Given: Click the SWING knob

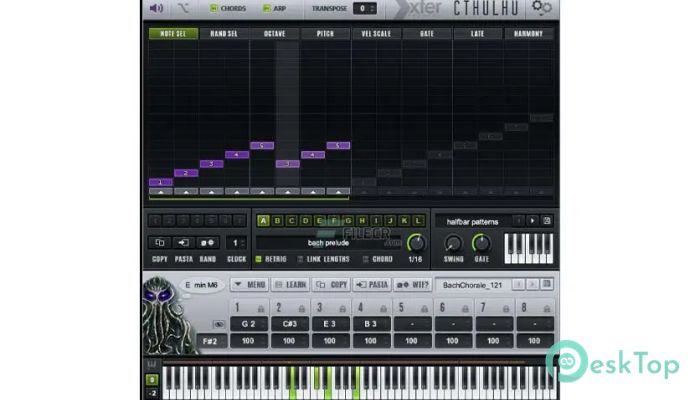Looking at the screenshot, I should tap(453, 243).
